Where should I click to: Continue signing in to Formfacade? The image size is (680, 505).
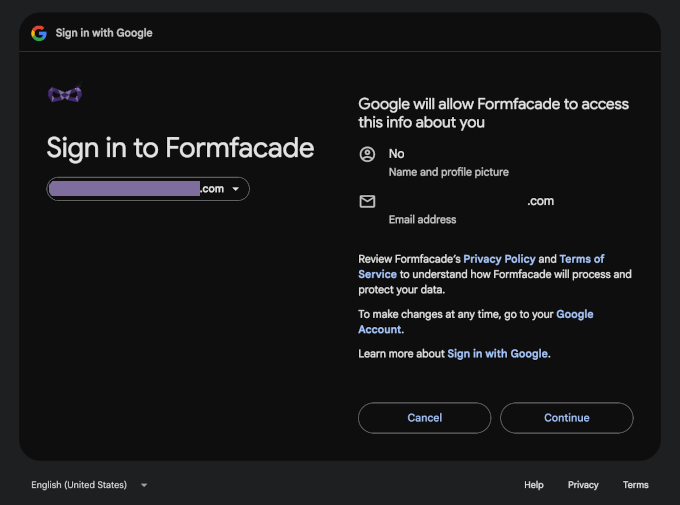click(x=567, y=418)
